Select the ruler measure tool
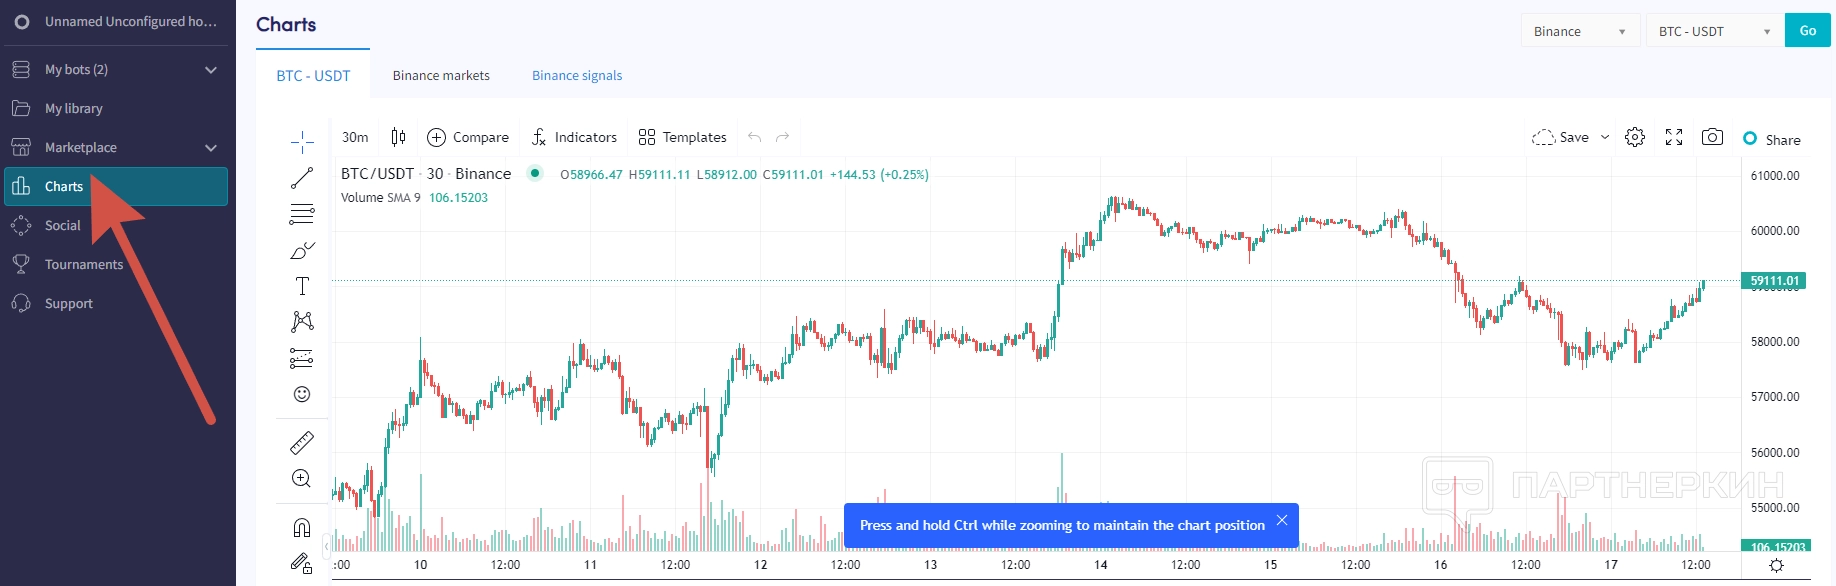Image resolution: width=1836 pixels, height=586 pixels. pyautogui.click(x=302, y=442)
